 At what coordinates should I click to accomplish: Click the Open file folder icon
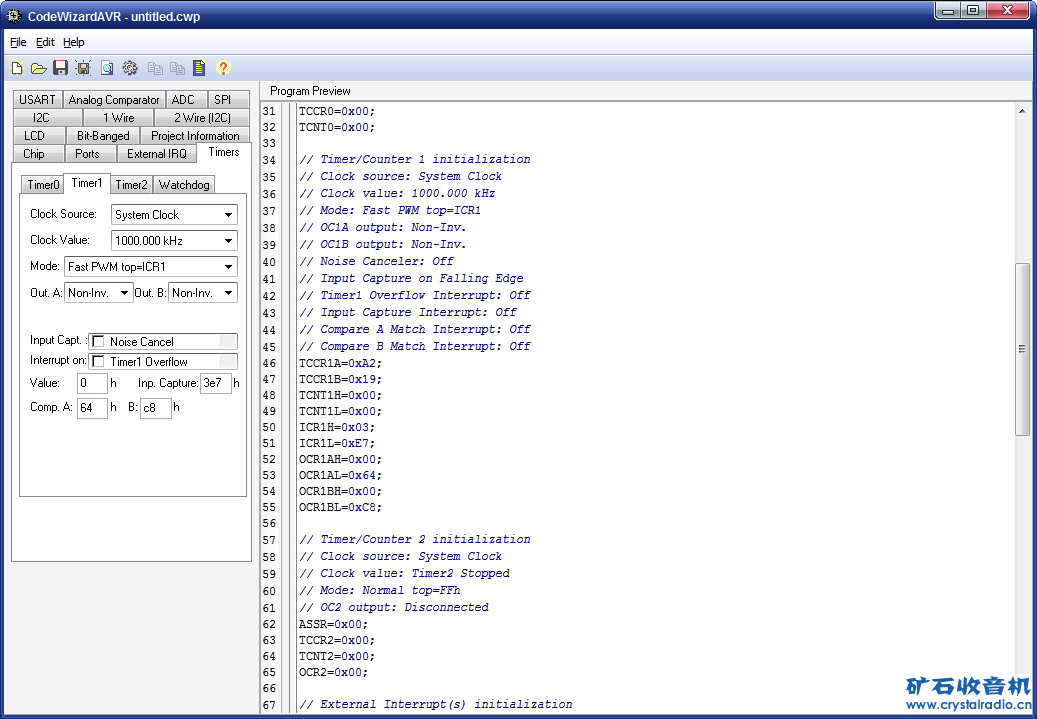(39, 68)
